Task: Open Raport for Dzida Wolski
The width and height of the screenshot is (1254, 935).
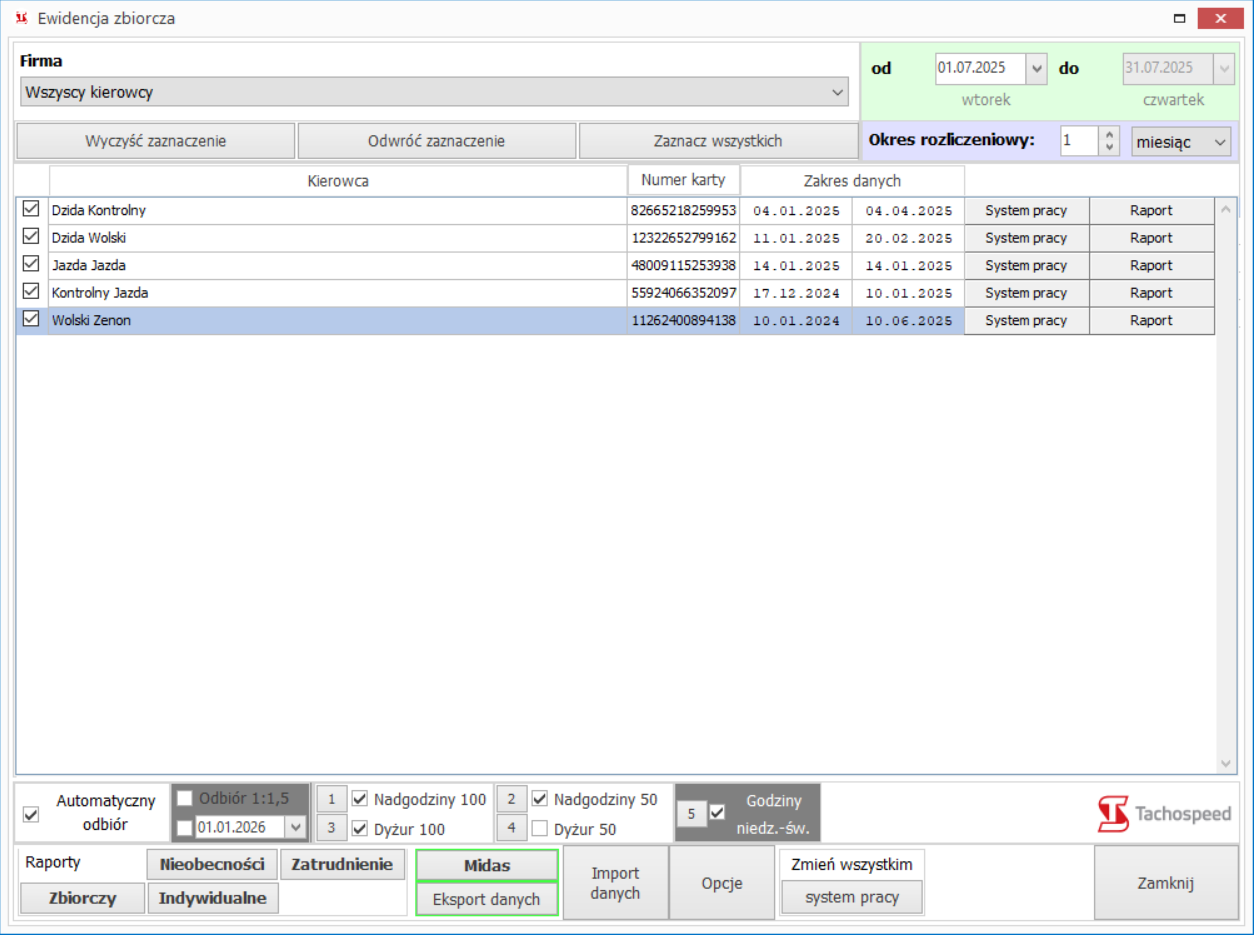Action: [x=1151, y=238]
